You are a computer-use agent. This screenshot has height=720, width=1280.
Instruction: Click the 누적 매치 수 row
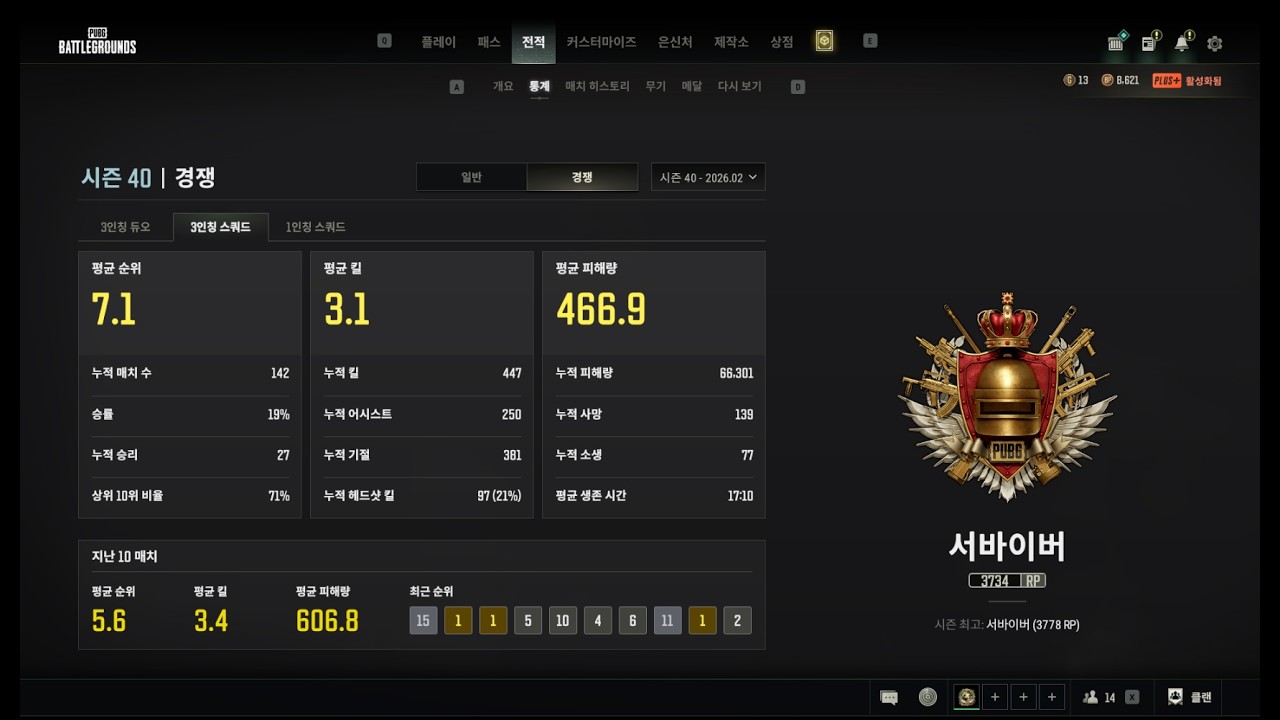point(190,373)
